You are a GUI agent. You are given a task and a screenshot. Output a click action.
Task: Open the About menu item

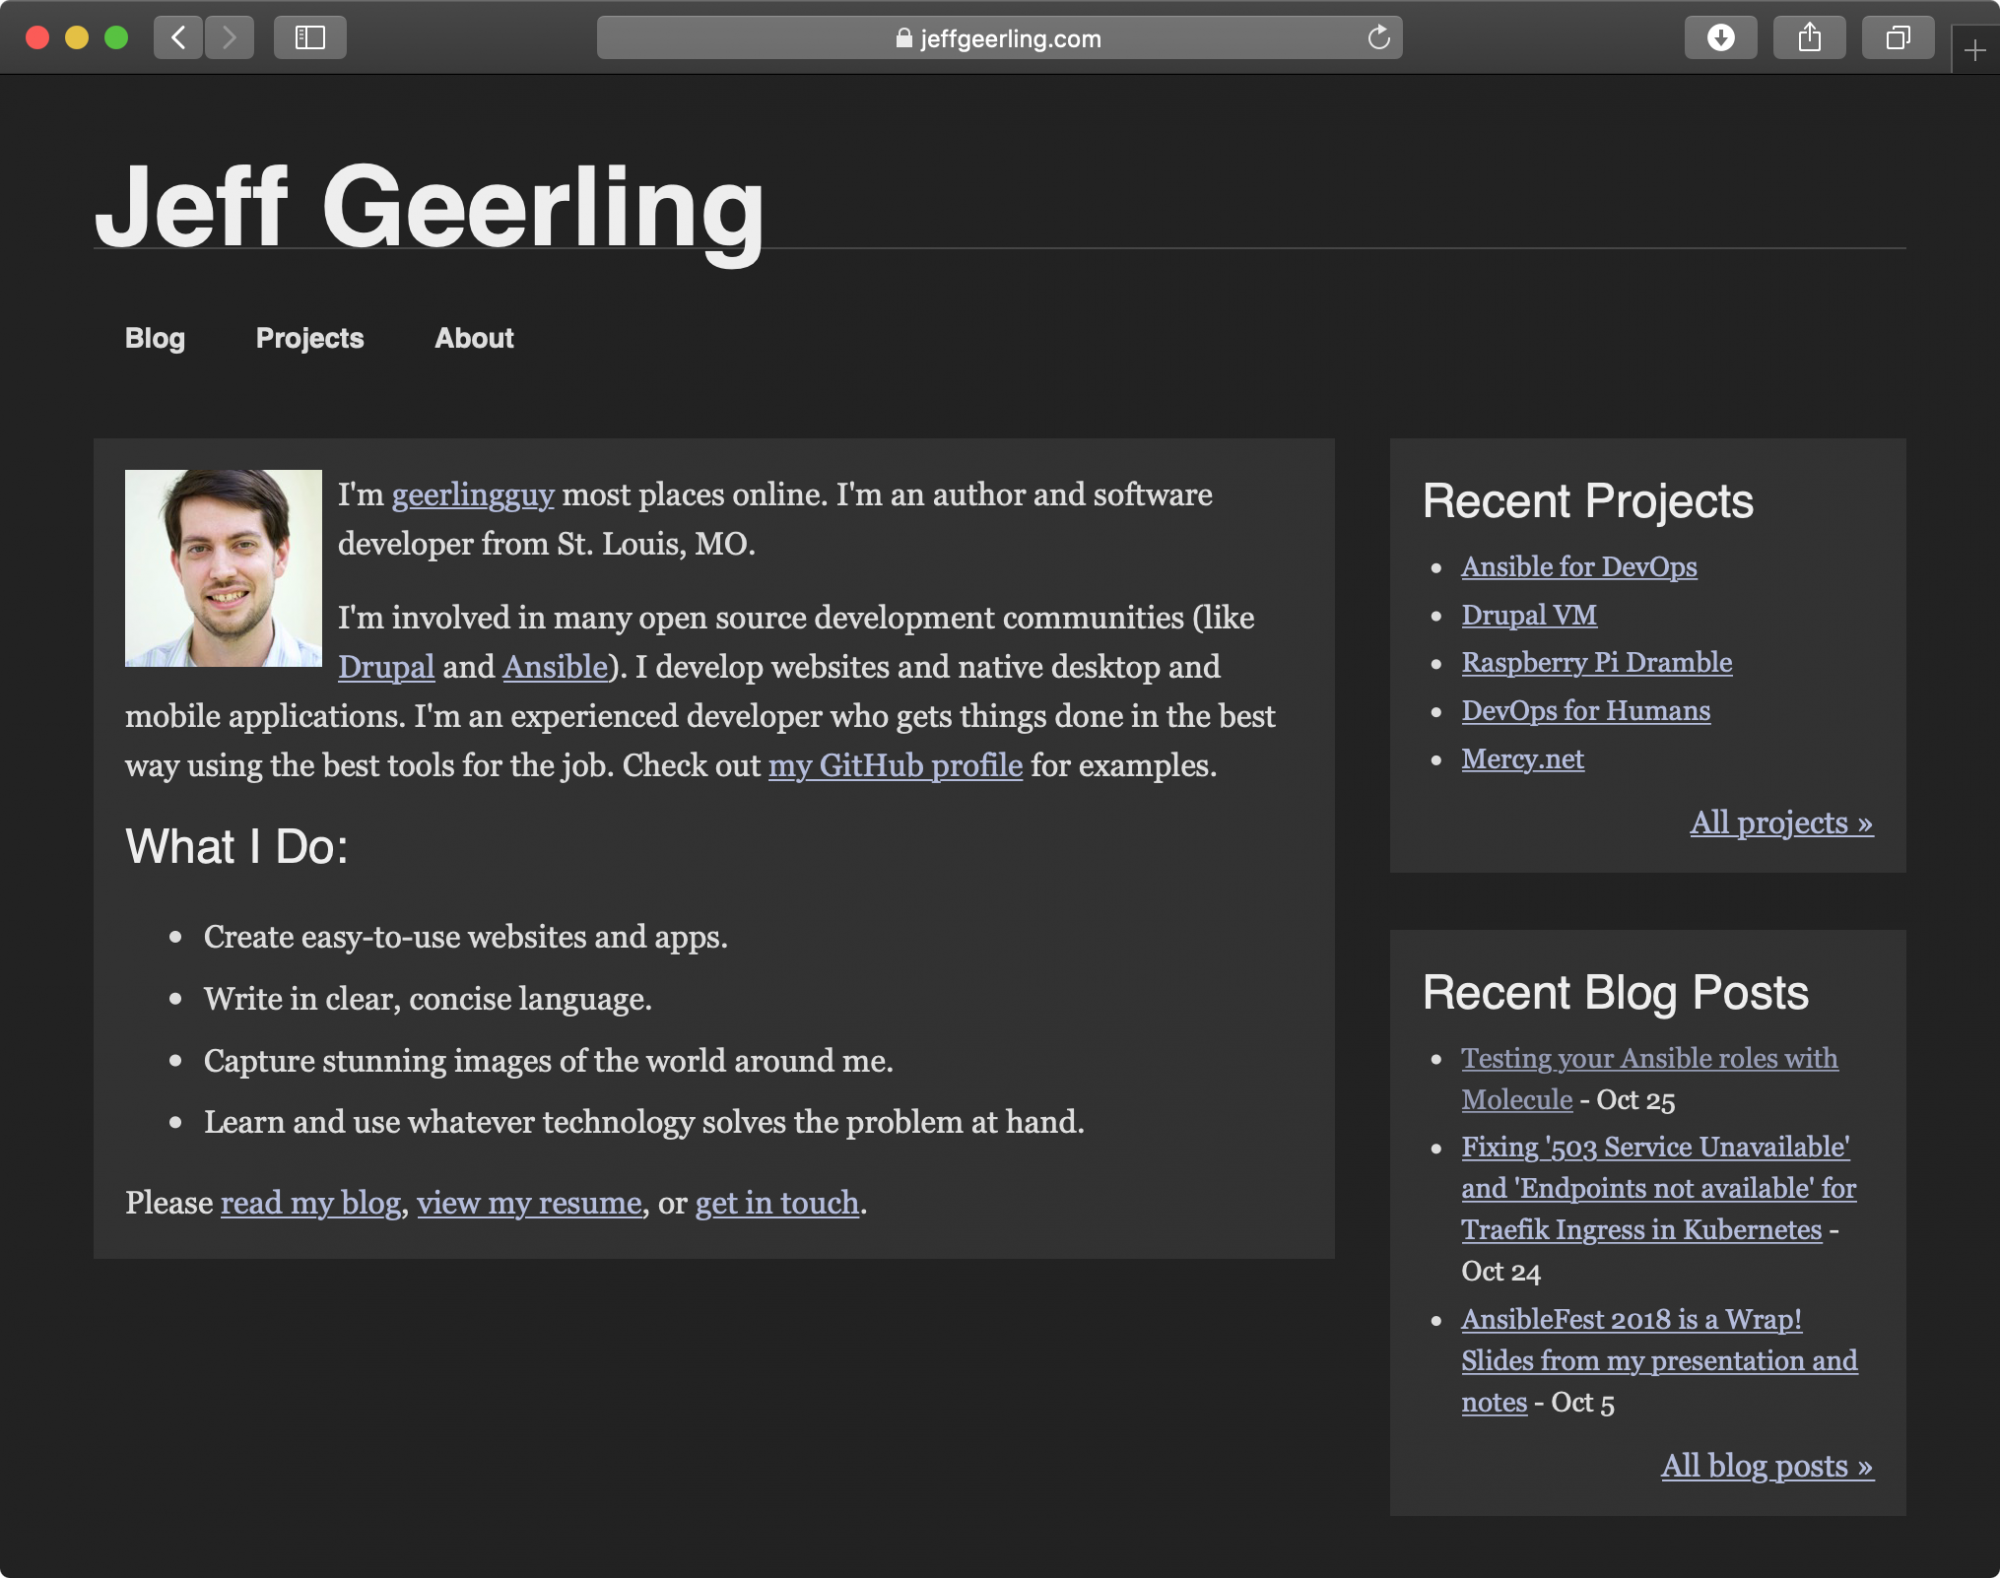(474, 338)
